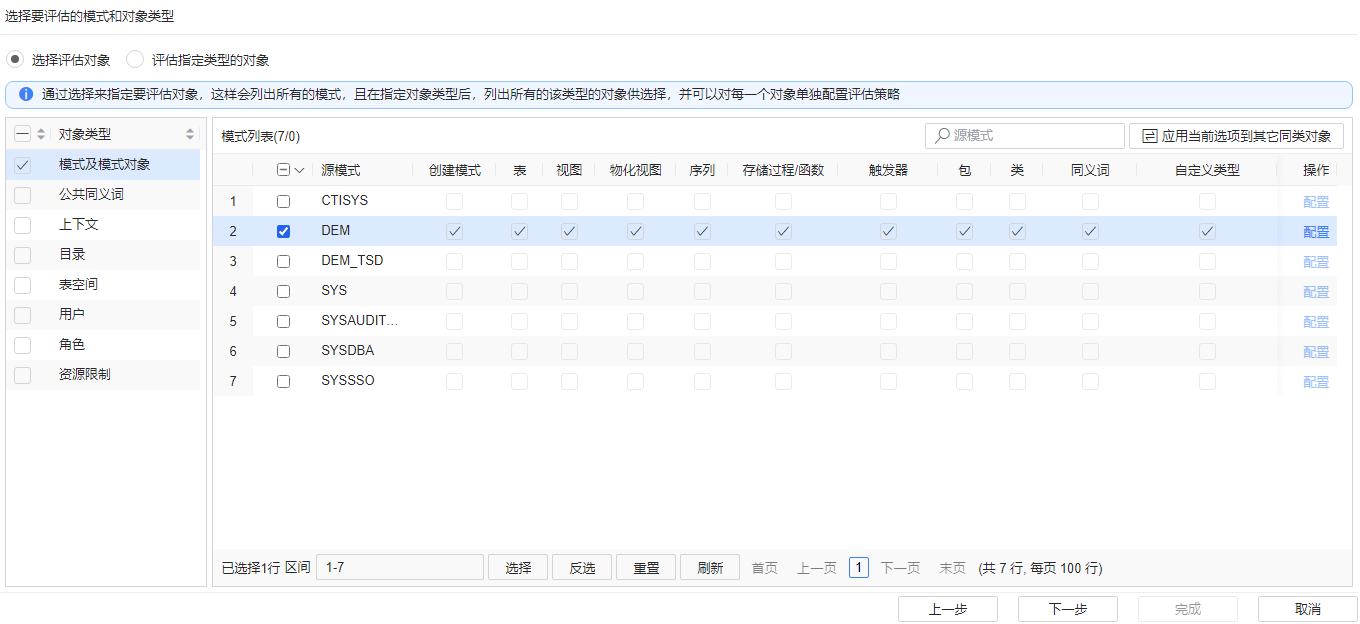The height and width of the screenshot is (624, 1360).
Task: Toggle the schema list header select-all checkbox
Action: (283, 171)
